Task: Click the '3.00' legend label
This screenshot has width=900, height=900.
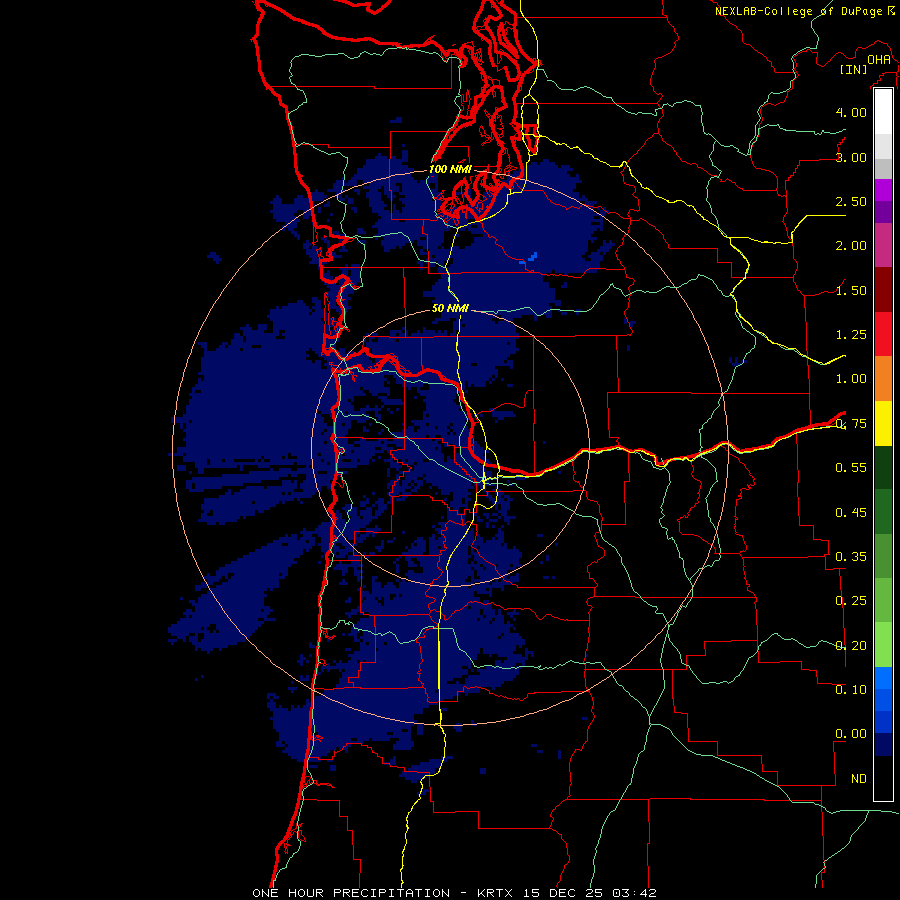Action: coord(851,157)
